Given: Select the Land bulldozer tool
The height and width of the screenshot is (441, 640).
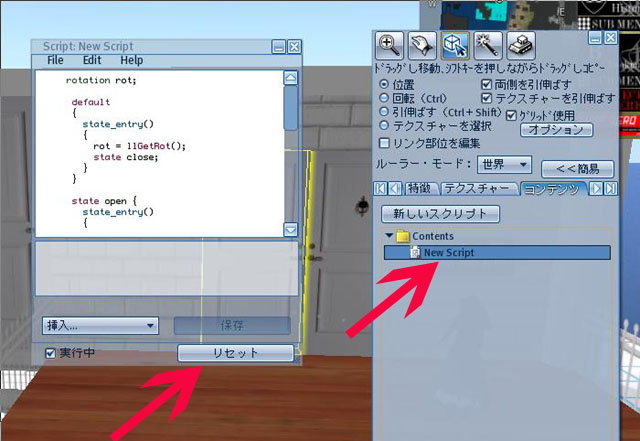Looking at the screenshot, I should (x=520, y=45).
